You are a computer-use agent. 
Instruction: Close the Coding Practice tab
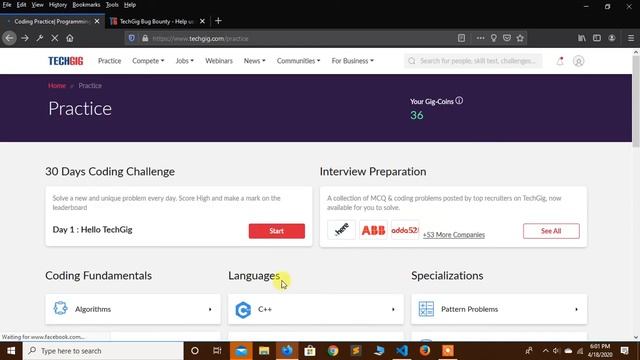point(97,21)
